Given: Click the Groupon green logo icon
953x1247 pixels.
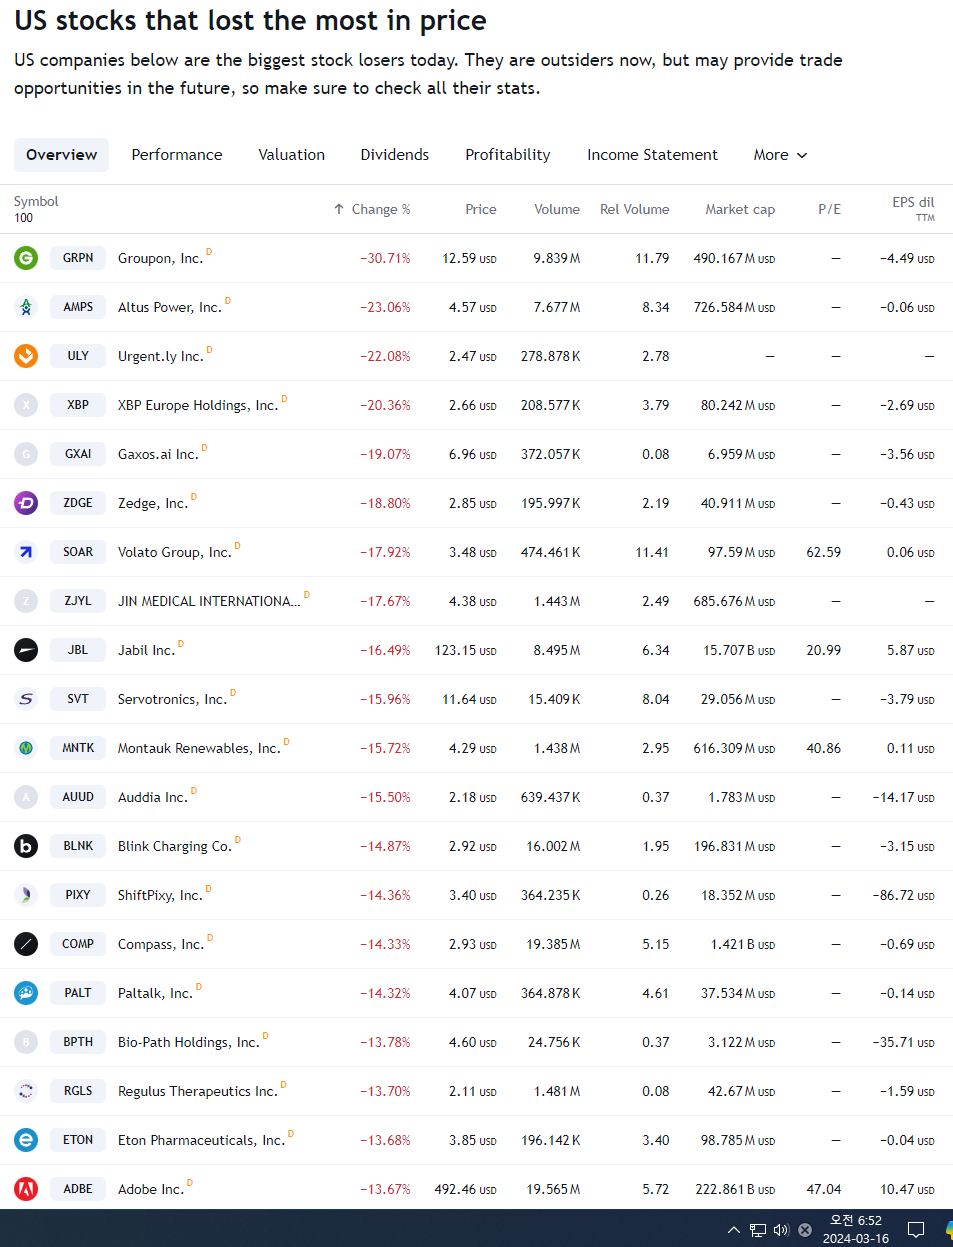Looking at the screenshot, I should click(26, 258).
